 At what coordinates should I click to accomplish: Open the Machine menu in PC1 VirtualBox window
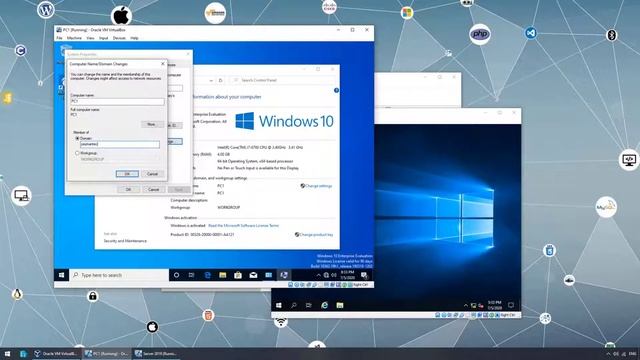point(74,38)
